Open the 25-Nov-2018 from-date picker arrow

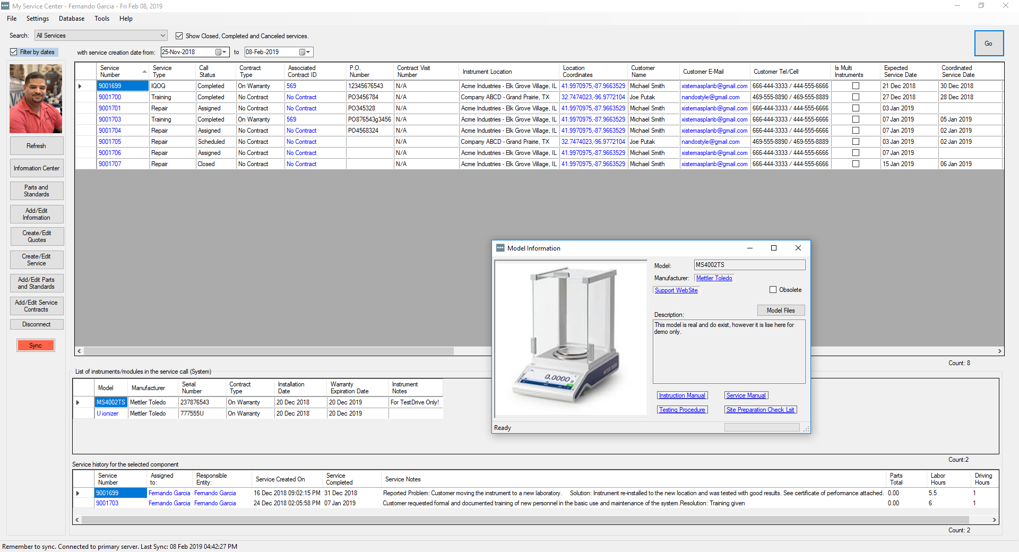click(224, 52)
